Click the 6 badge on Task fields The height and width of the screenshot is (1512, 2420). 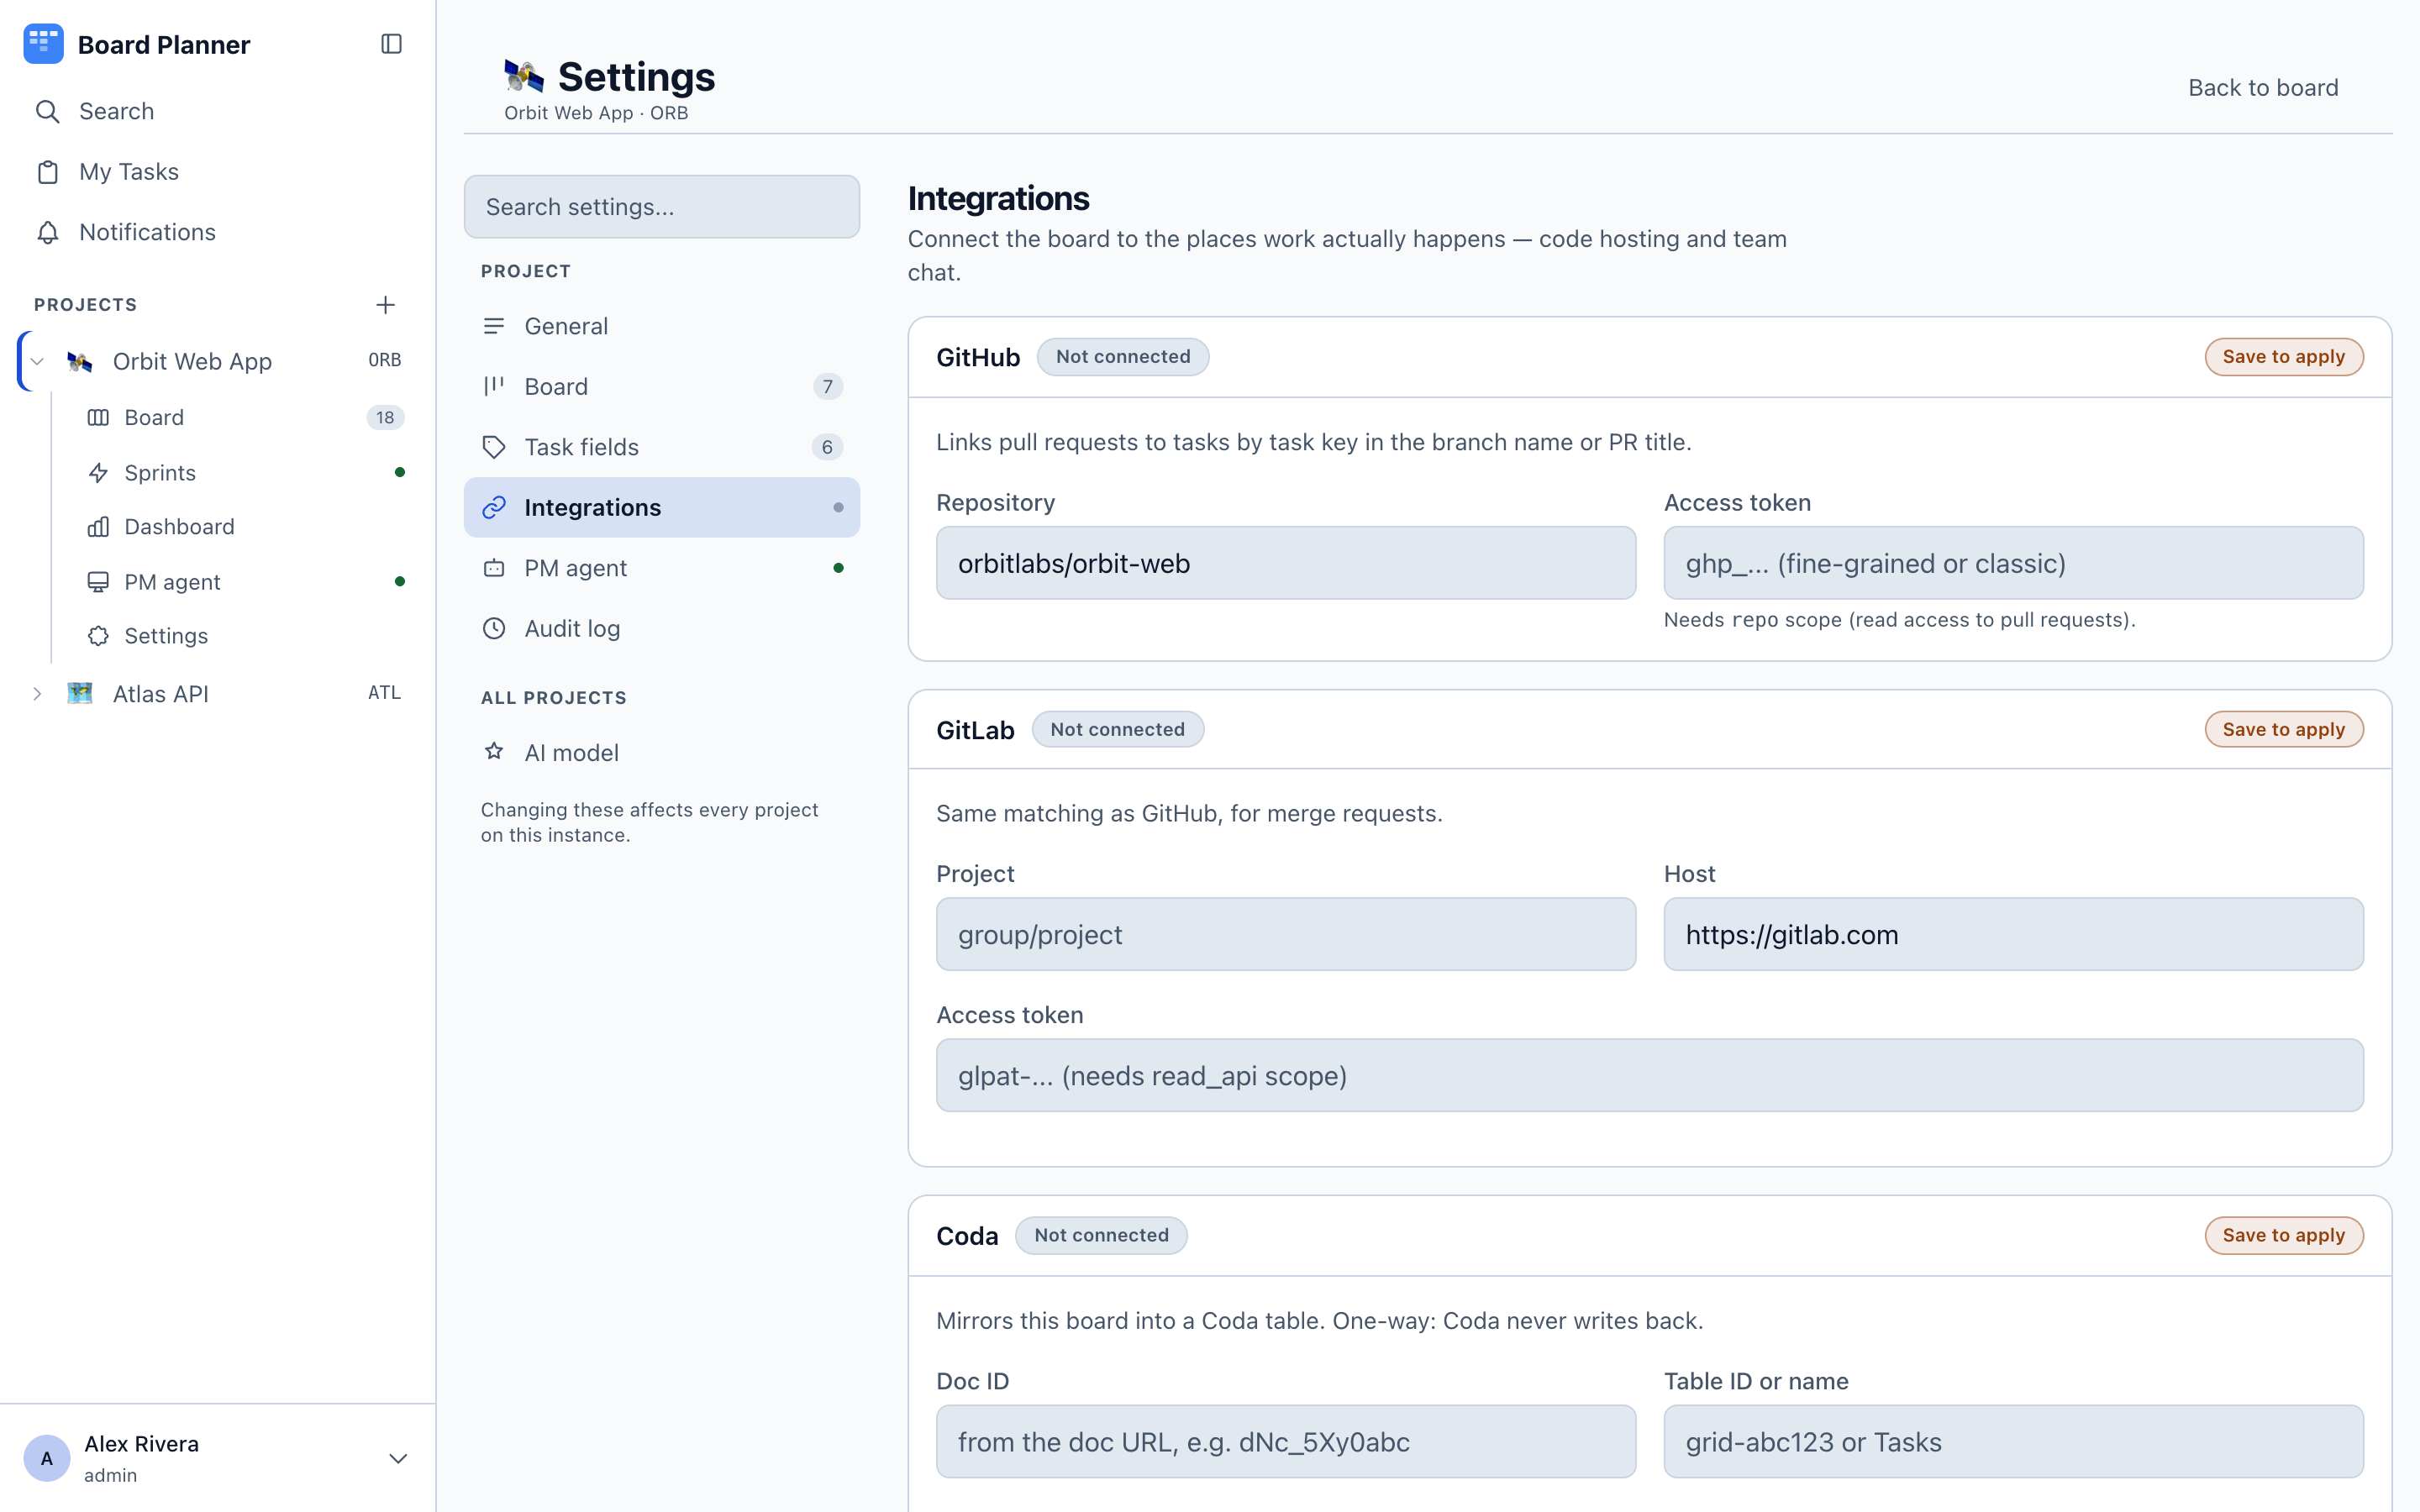pos(827,447)
